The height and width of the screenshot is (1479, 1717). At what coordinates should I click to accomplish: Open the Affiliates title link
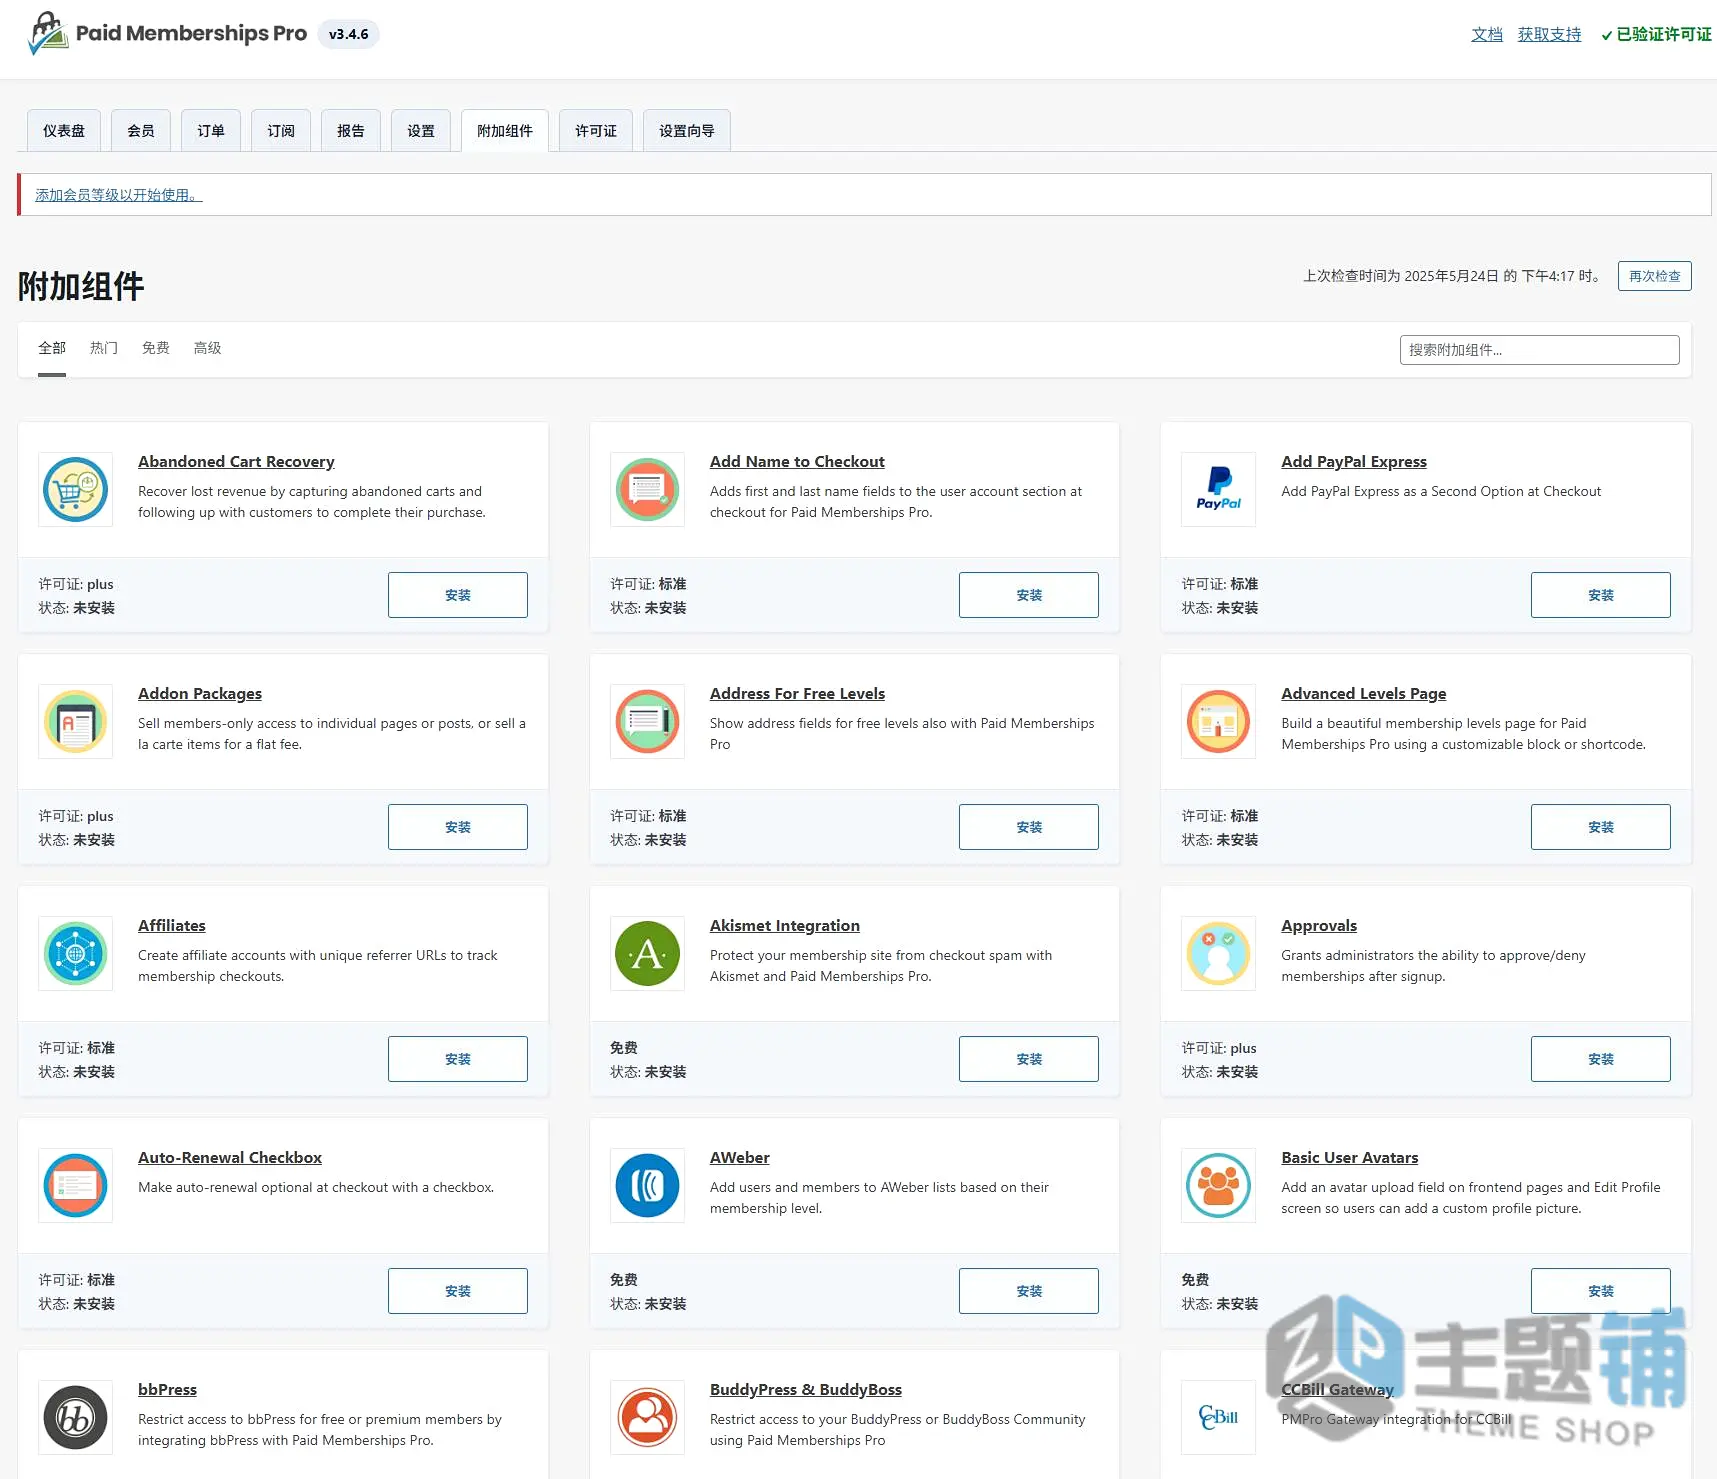coord(172,926)
